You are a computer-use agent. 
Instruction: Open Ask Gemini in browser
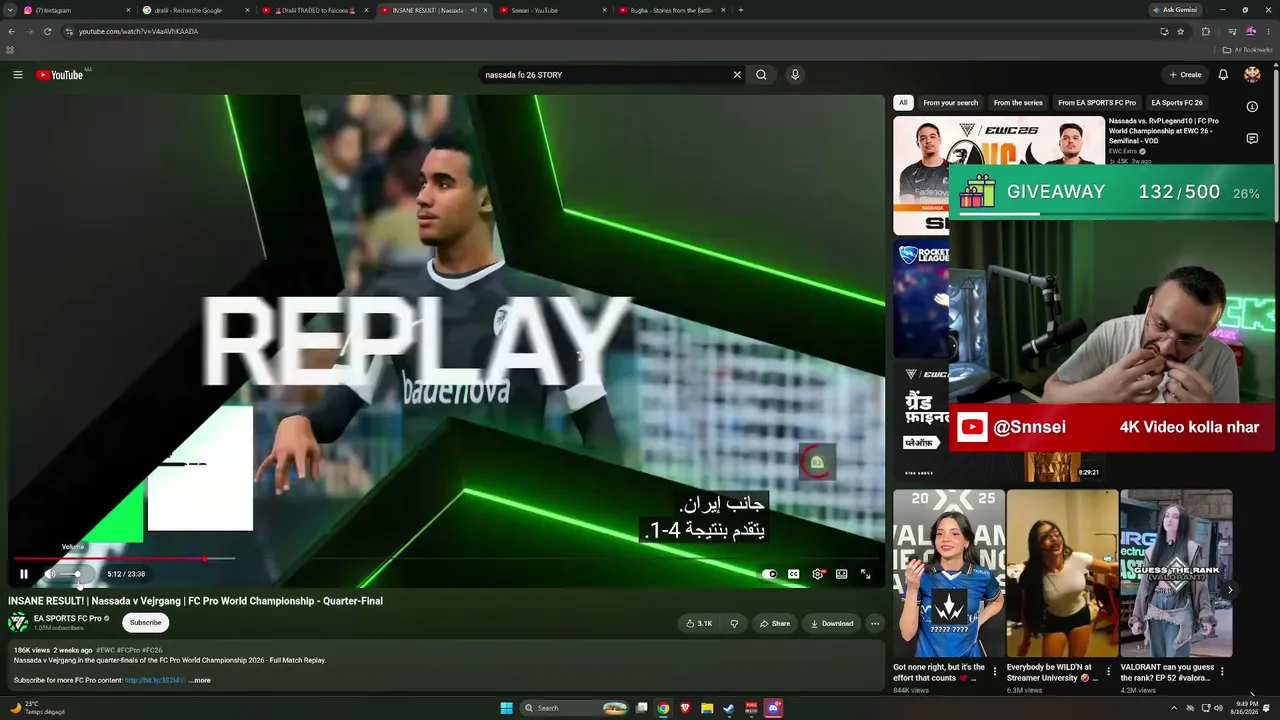(1174, 10)
